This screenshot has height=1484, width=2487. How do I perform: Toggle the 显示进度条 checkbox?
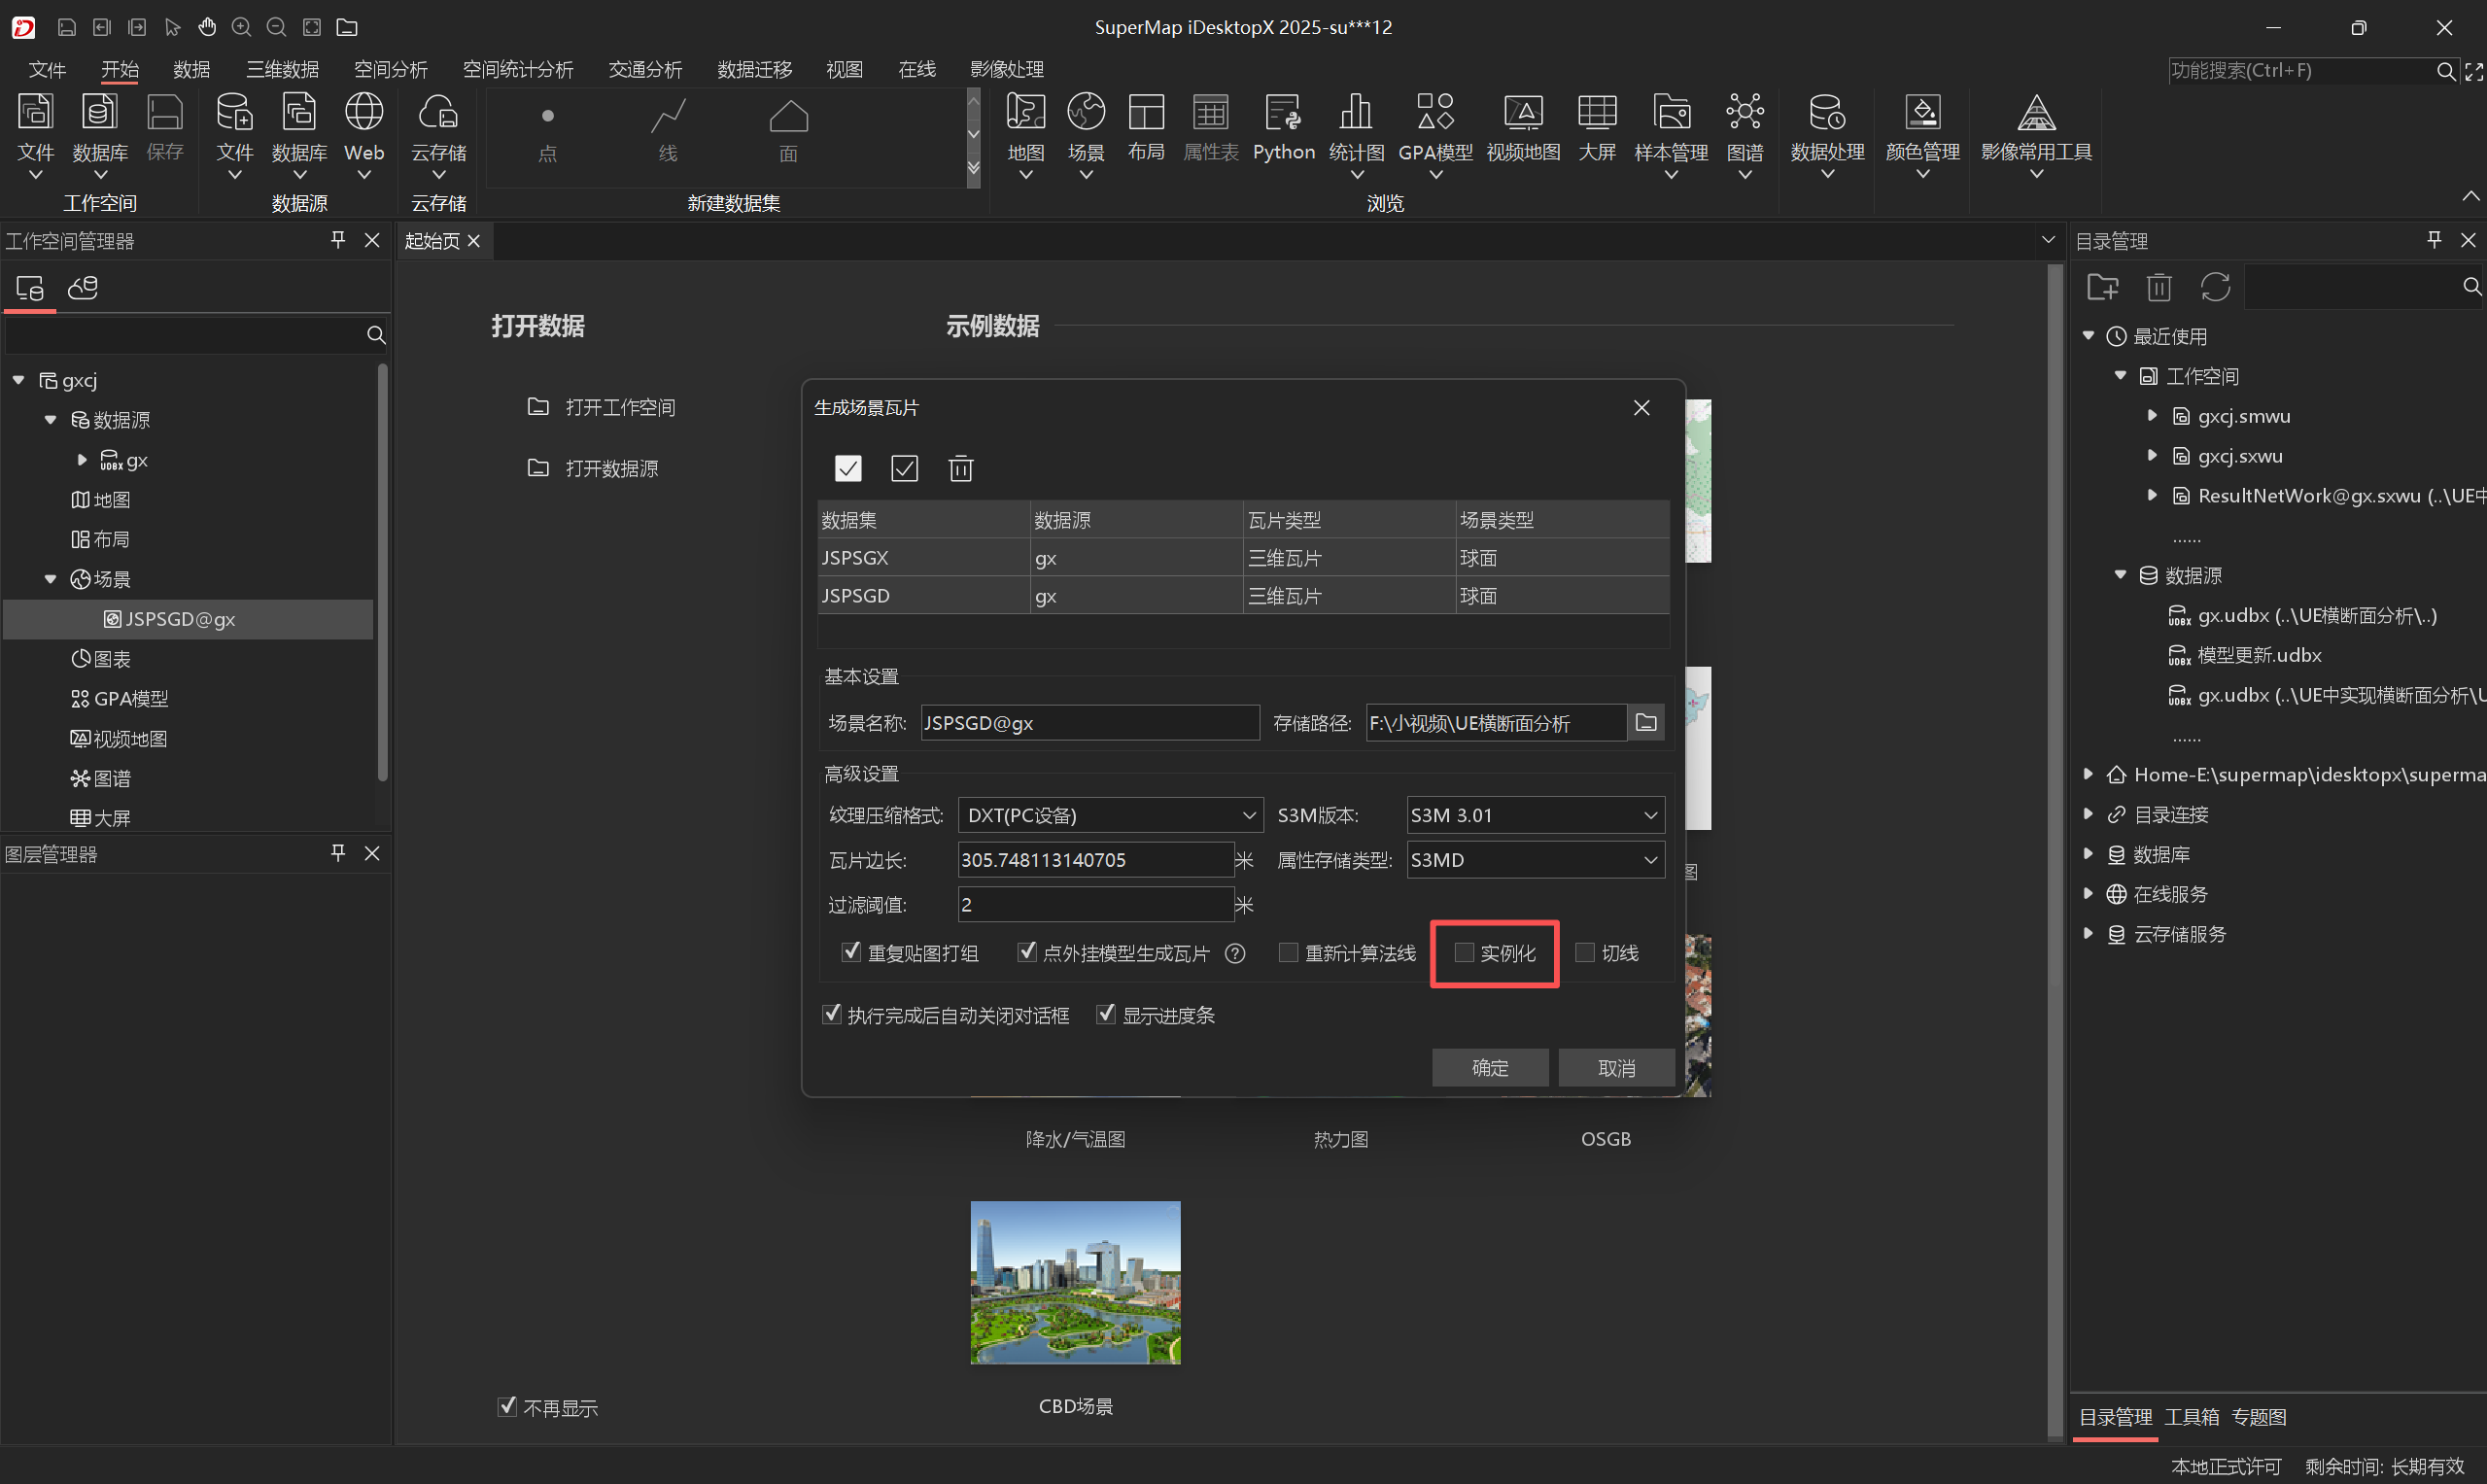1106,1014
